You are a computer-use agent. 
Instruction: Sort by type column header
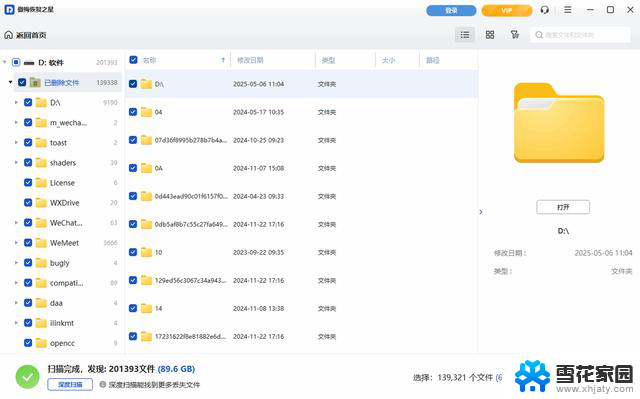tap(328, 60)
